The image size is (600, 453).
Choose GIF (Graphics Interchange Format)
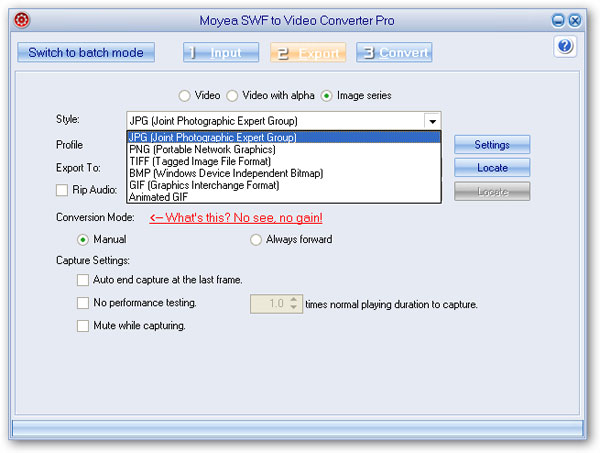tap(284, 185)
